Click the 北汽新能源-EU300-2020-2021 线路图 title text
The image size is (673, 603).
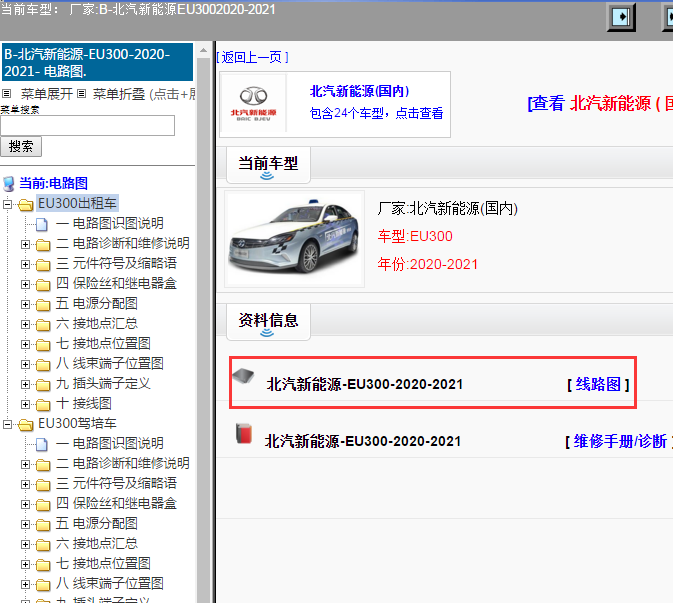click(365, 384)
